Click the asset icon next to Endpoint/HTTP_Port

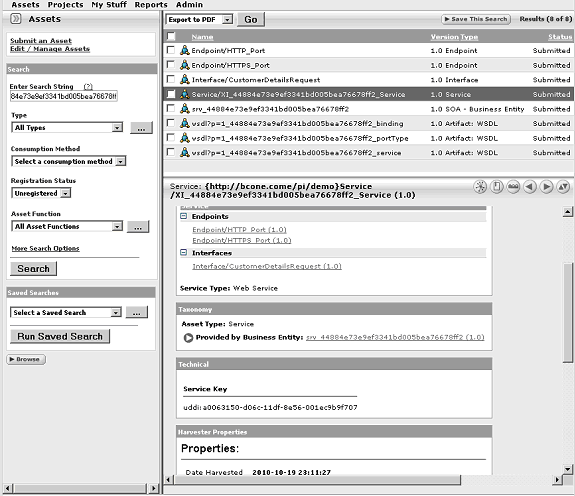(185, 50)
